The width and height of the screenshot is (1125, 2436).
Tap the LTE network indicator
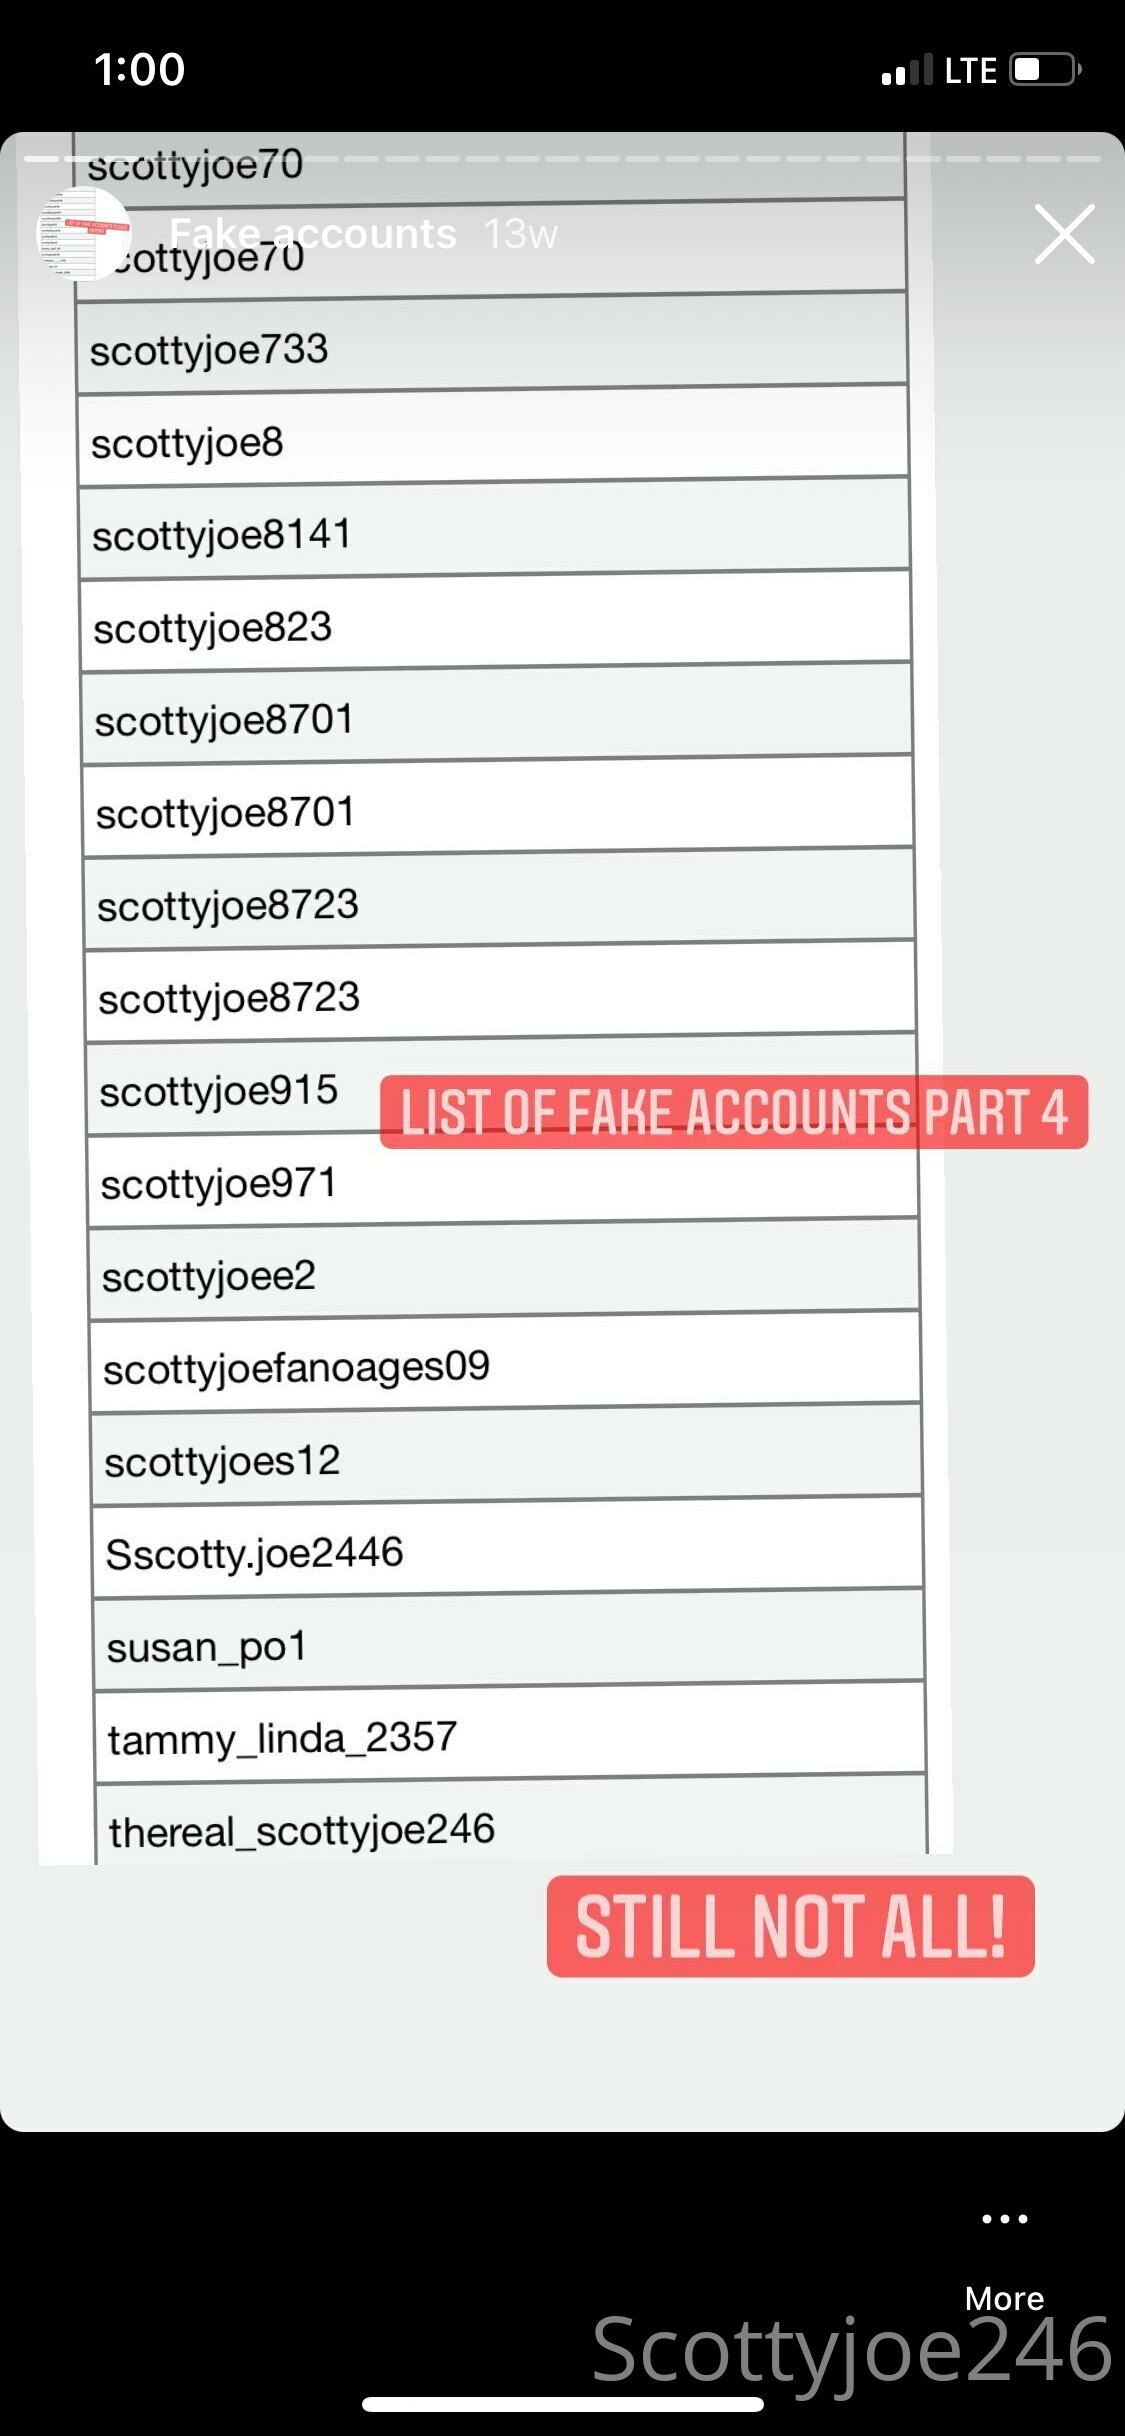tap(970, 71)
